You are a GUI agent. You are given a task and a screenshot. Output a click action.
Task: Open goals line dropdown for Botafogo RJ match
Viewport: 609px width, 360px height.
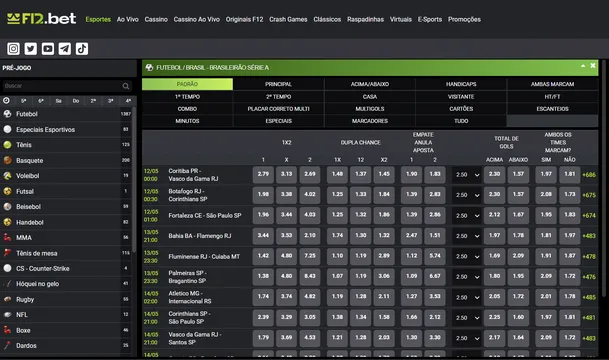coord(467,195)
